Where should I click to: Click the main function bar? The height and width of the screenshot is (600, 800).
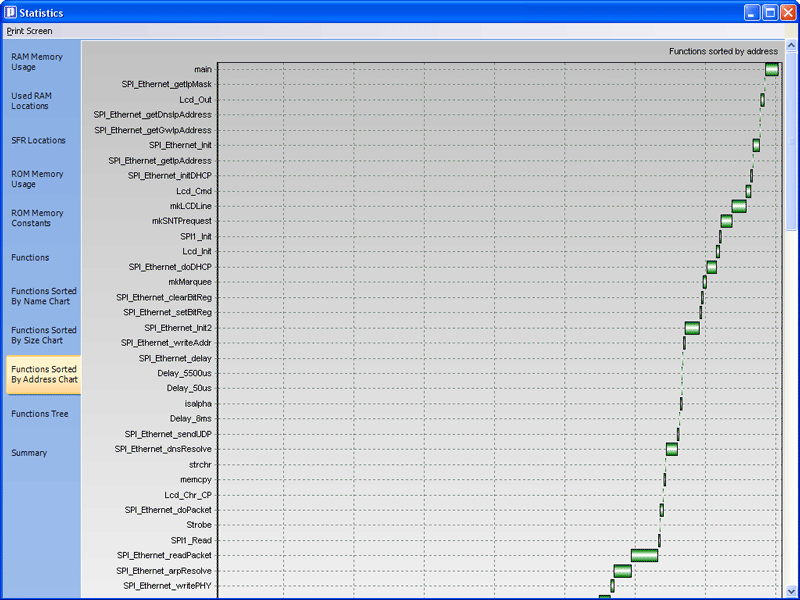point(771,69)
